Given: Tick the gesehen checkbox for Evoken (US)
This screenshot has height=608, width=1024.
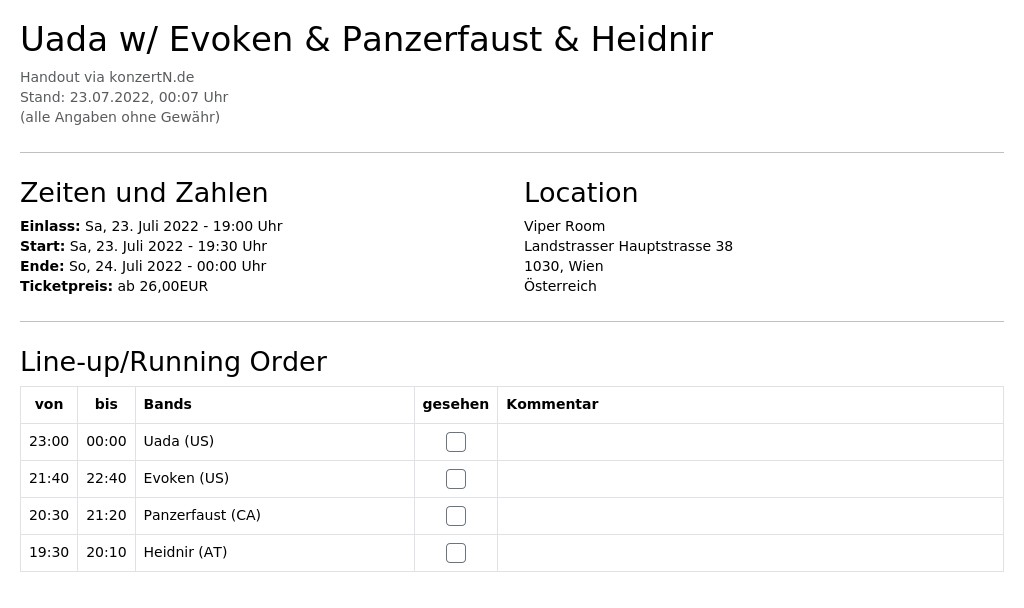Looking at the screenshot, I should coord(456,479).
